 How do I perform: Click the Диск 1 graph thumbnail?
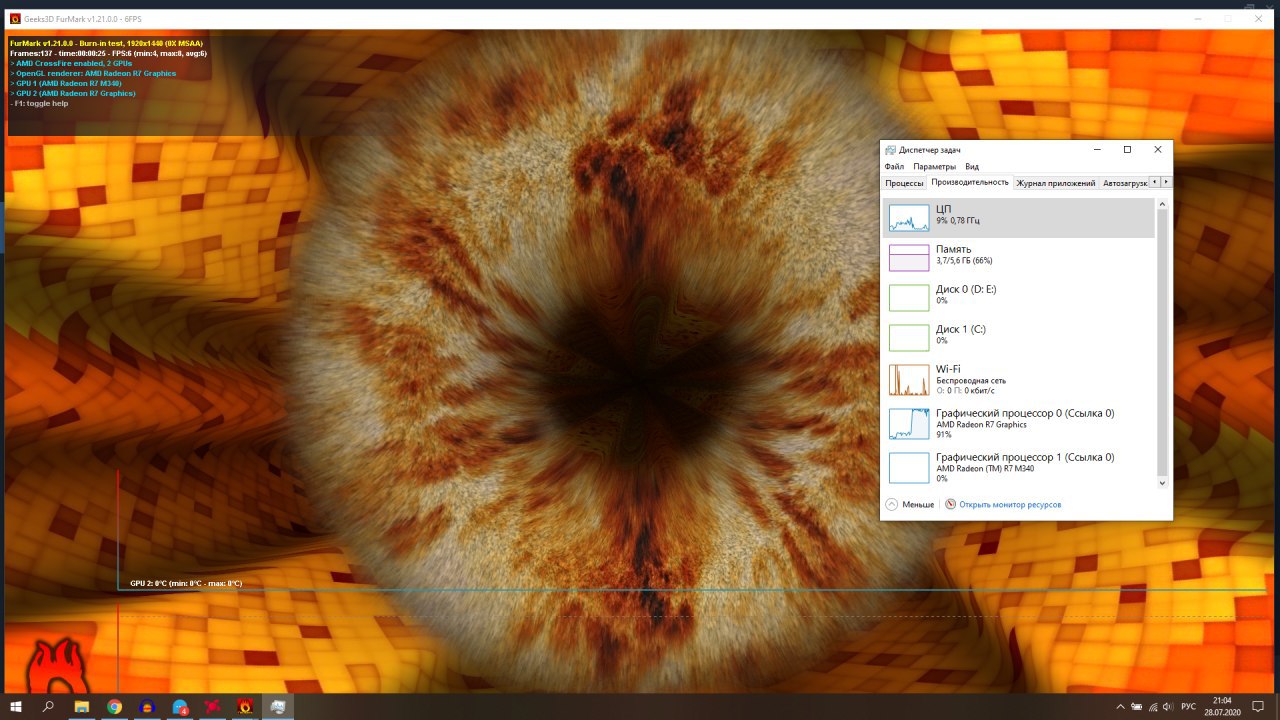tap(909, 338)
